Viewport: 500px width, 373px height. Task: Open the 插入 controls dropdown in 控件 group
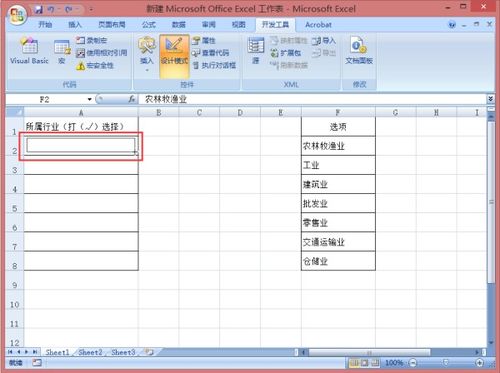pos(147,54)
